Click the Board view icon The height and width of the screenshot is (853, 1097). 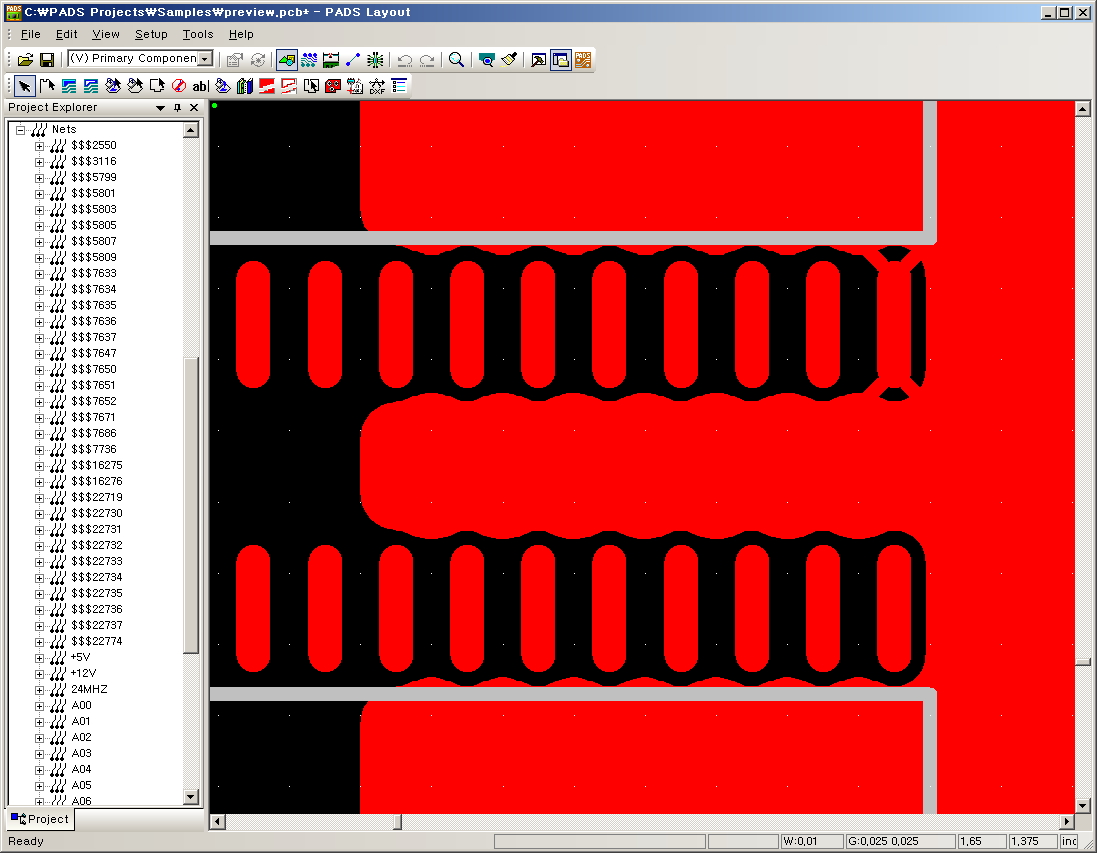[x=486, y=60]
